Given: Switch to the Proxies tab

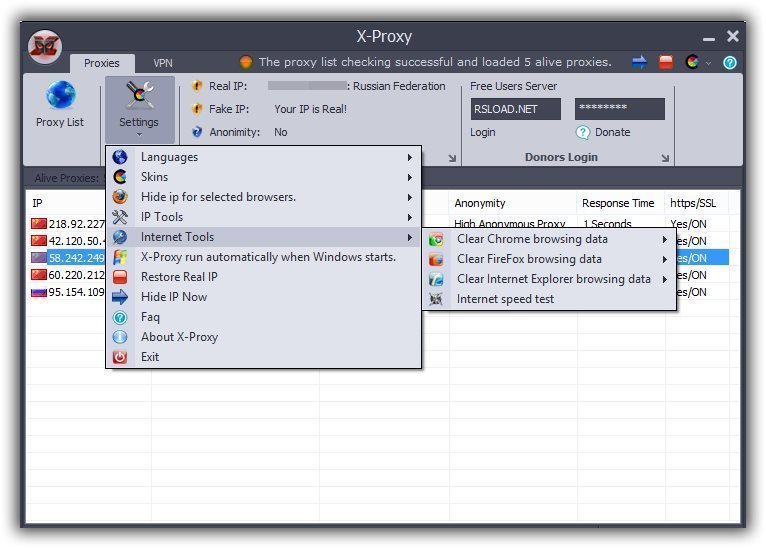Looking at the screenshot, I should (102, 63).
